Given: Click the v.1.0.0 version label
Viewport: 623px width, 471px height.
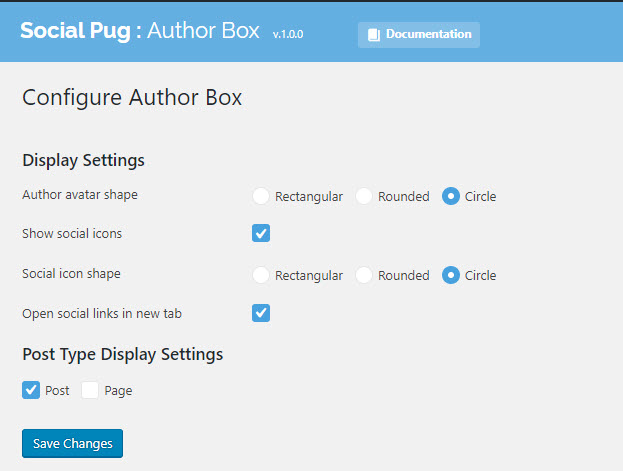Looking at the screenshot, I should tap(288, 35).
